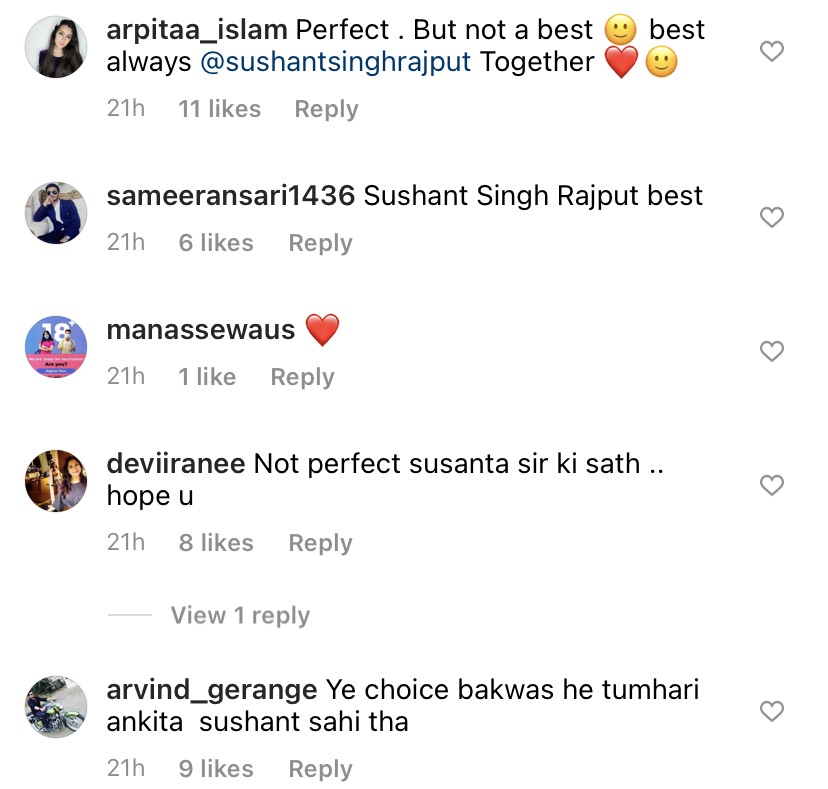
Task: Like the manassewaus heart comment
Action: 772,351
